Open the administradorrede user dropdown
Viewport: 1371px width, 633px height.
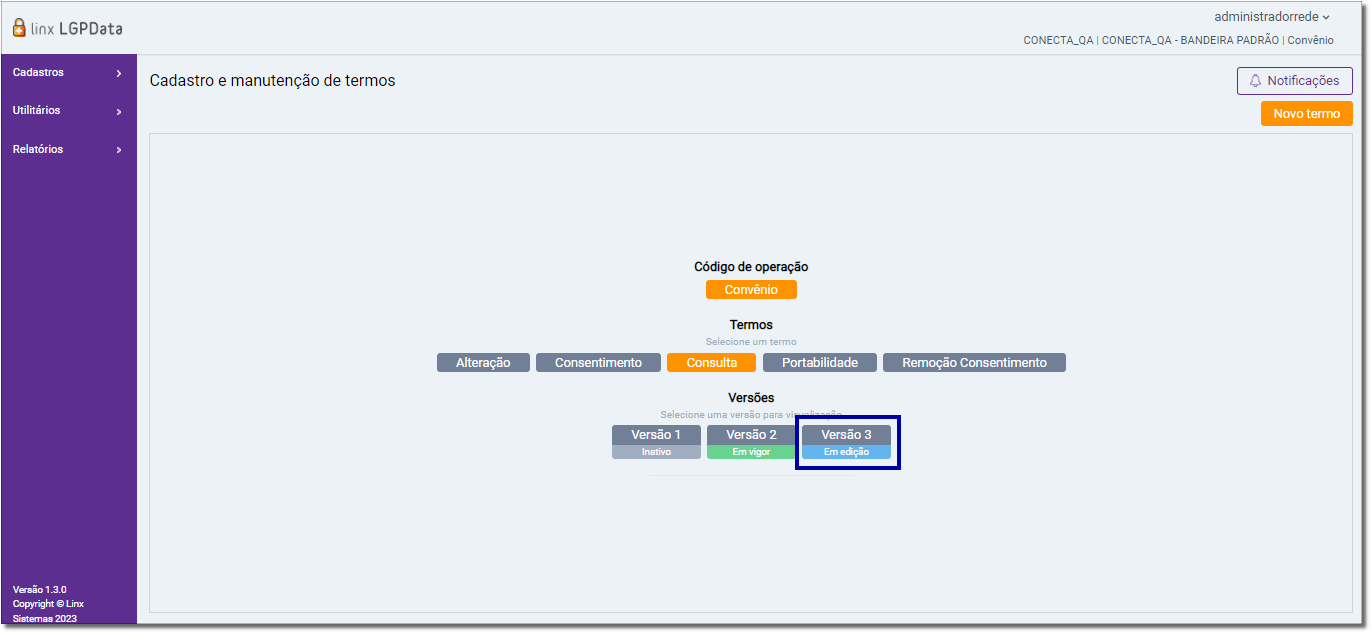click(1272, 16)
